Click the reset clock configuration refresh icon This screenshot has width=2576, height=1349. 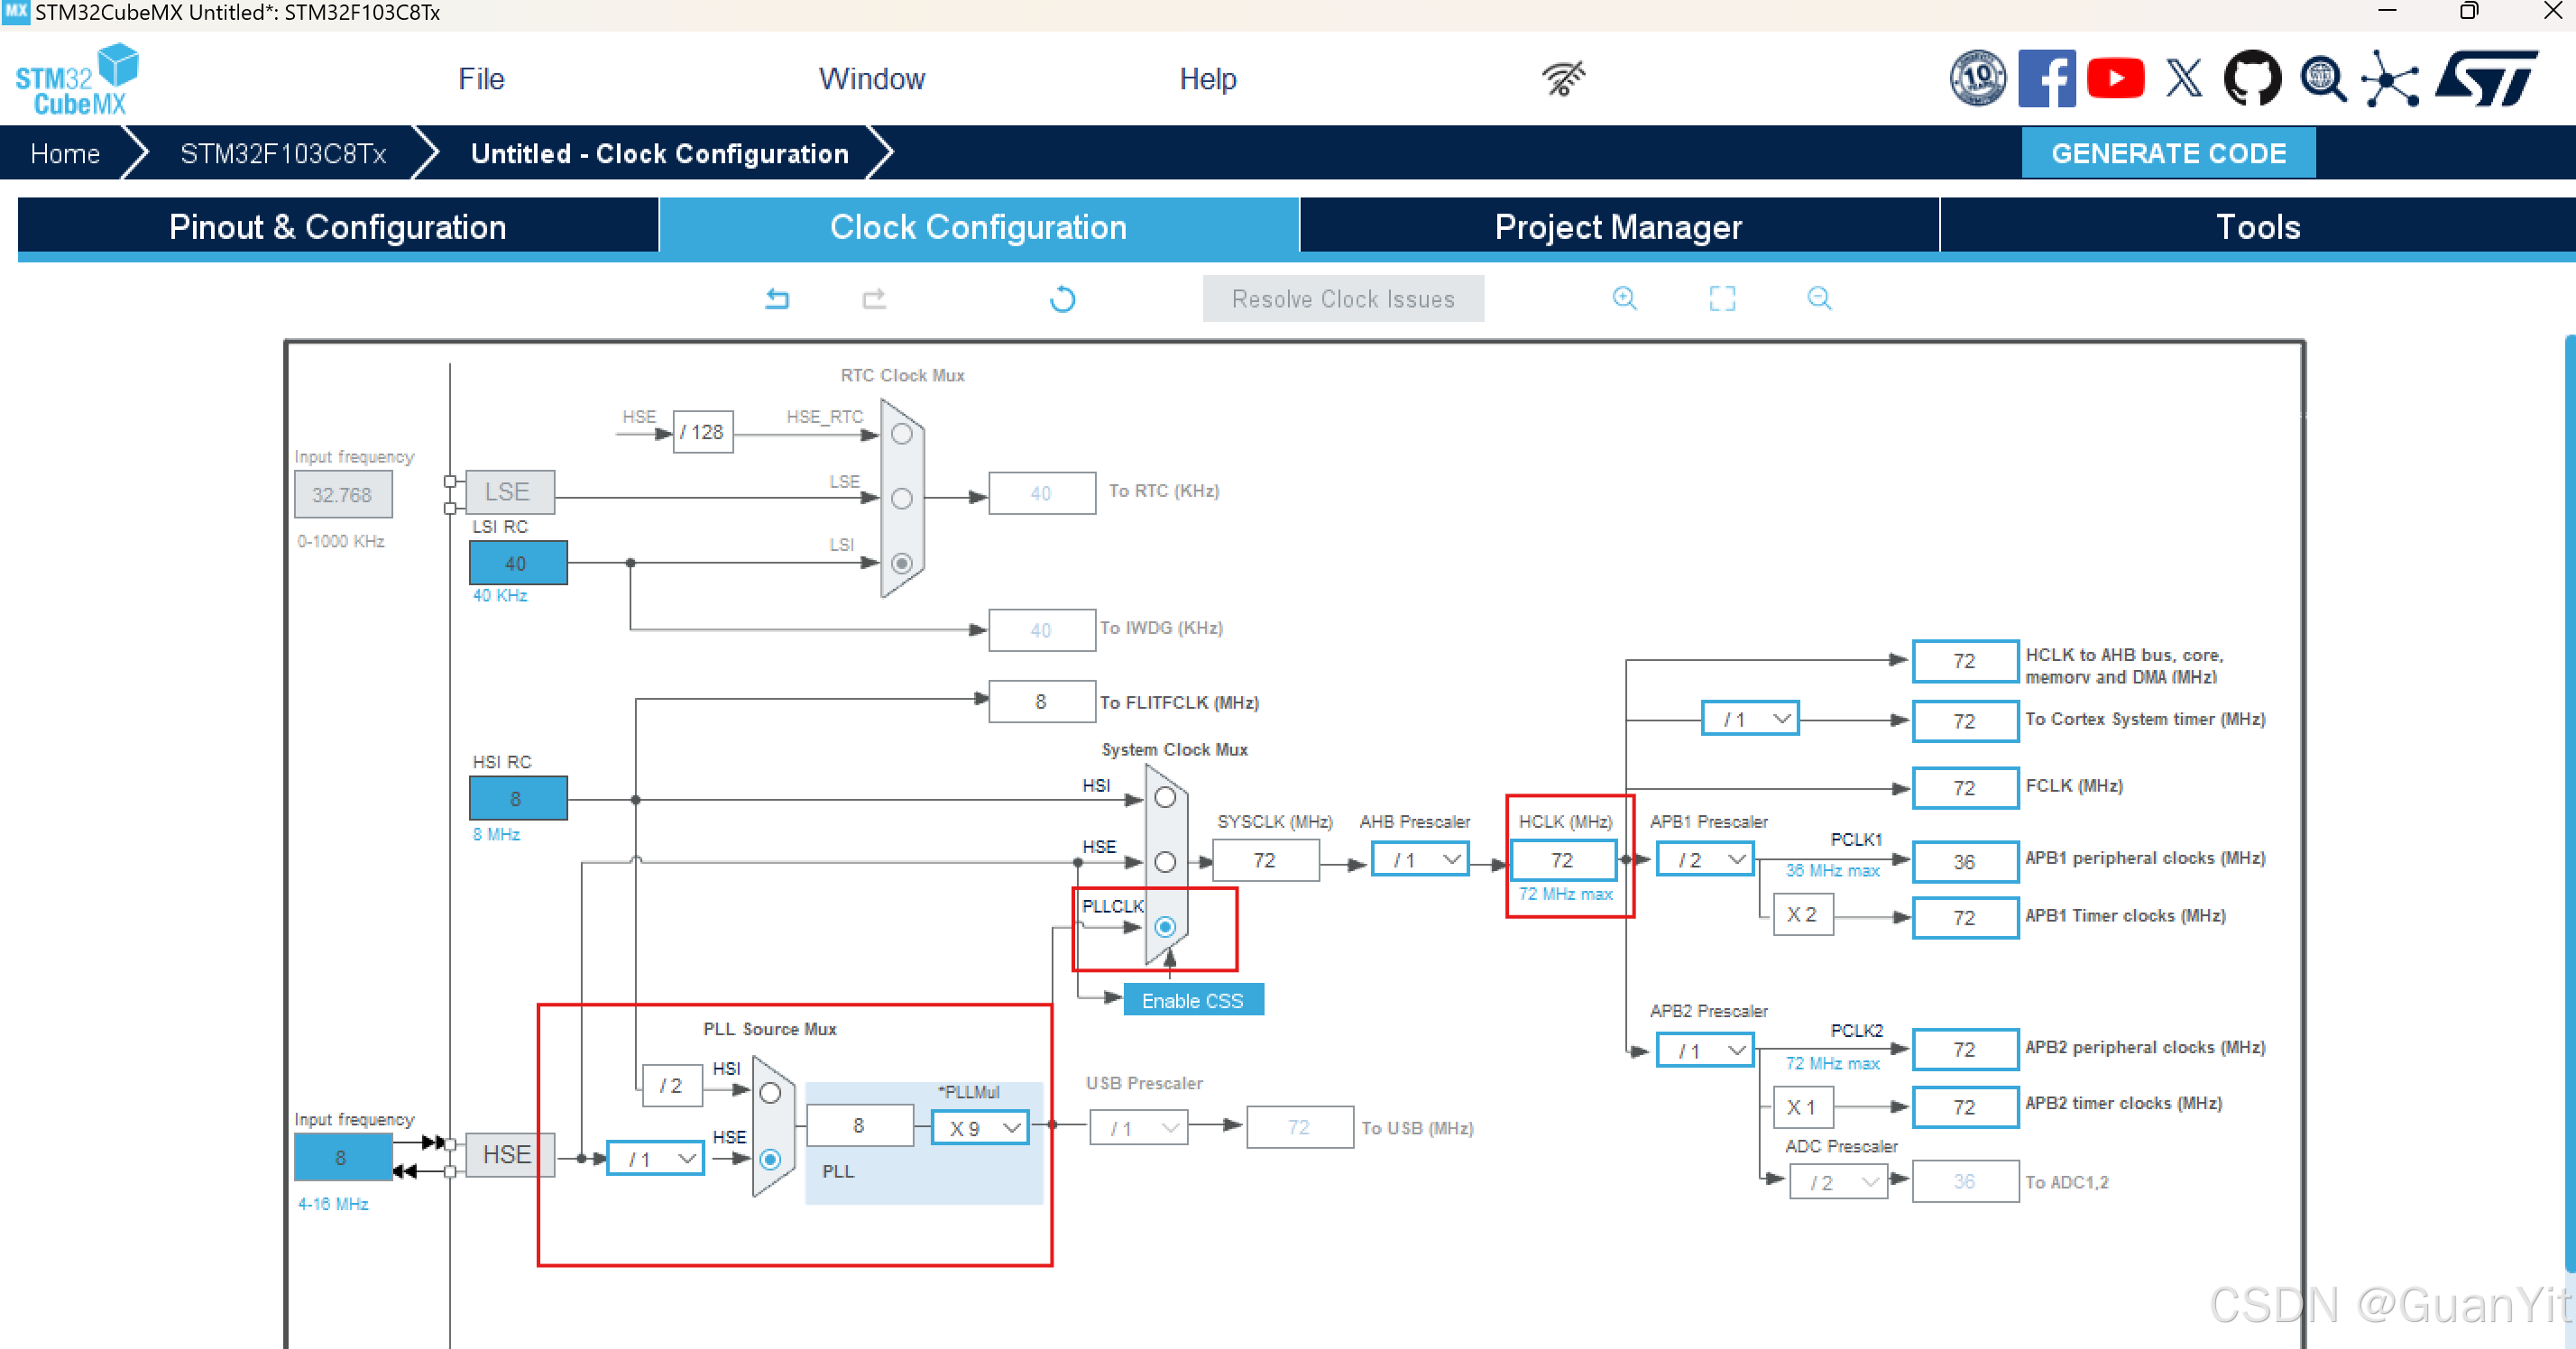(1062, 299)
